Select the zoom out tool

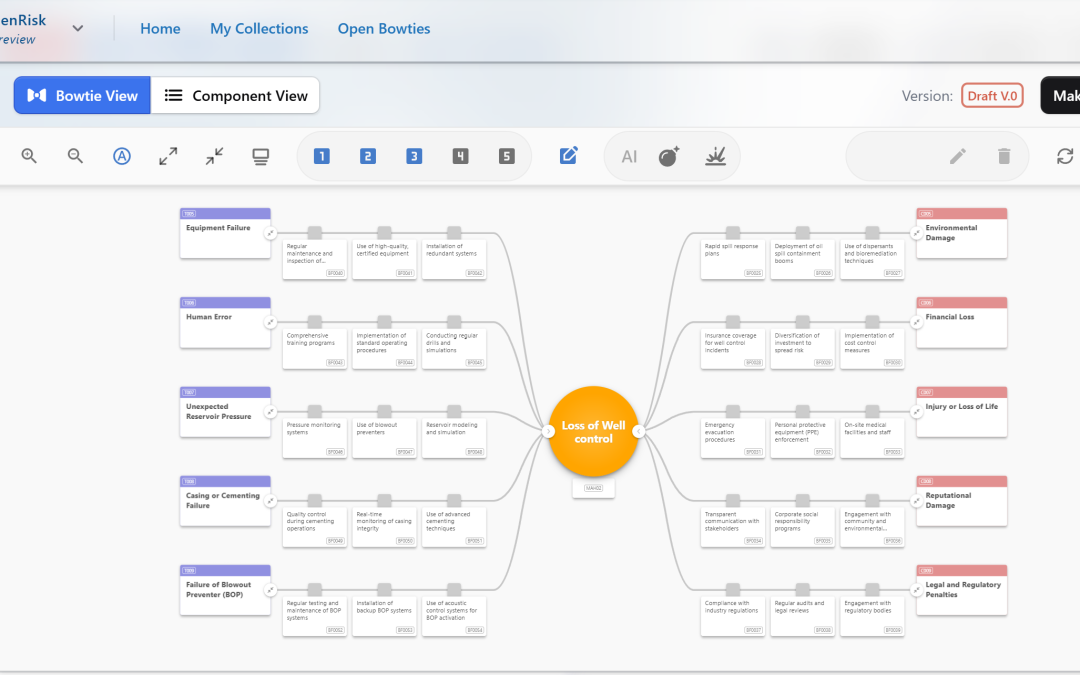tap(75, 156)
